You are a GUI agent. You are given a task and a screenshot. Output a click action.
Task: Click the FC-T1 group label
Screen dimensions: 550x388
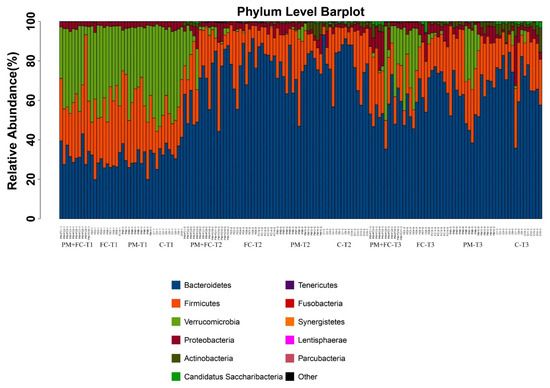pos(109,245)
